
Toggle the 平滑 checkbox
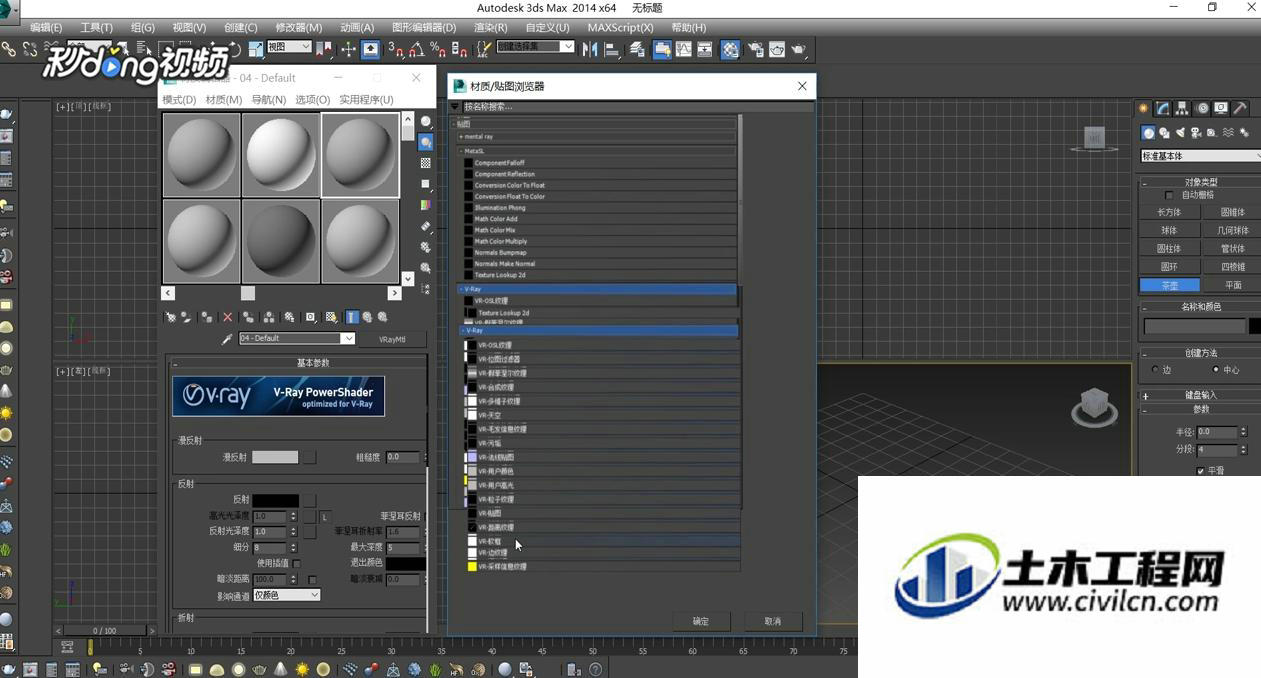click(x=1201, y=470)
